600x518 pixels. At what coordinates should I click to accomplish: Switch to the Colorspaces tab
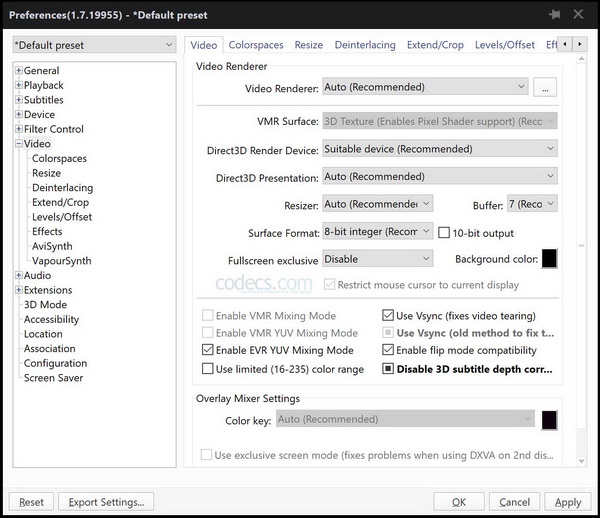(256, 45)
